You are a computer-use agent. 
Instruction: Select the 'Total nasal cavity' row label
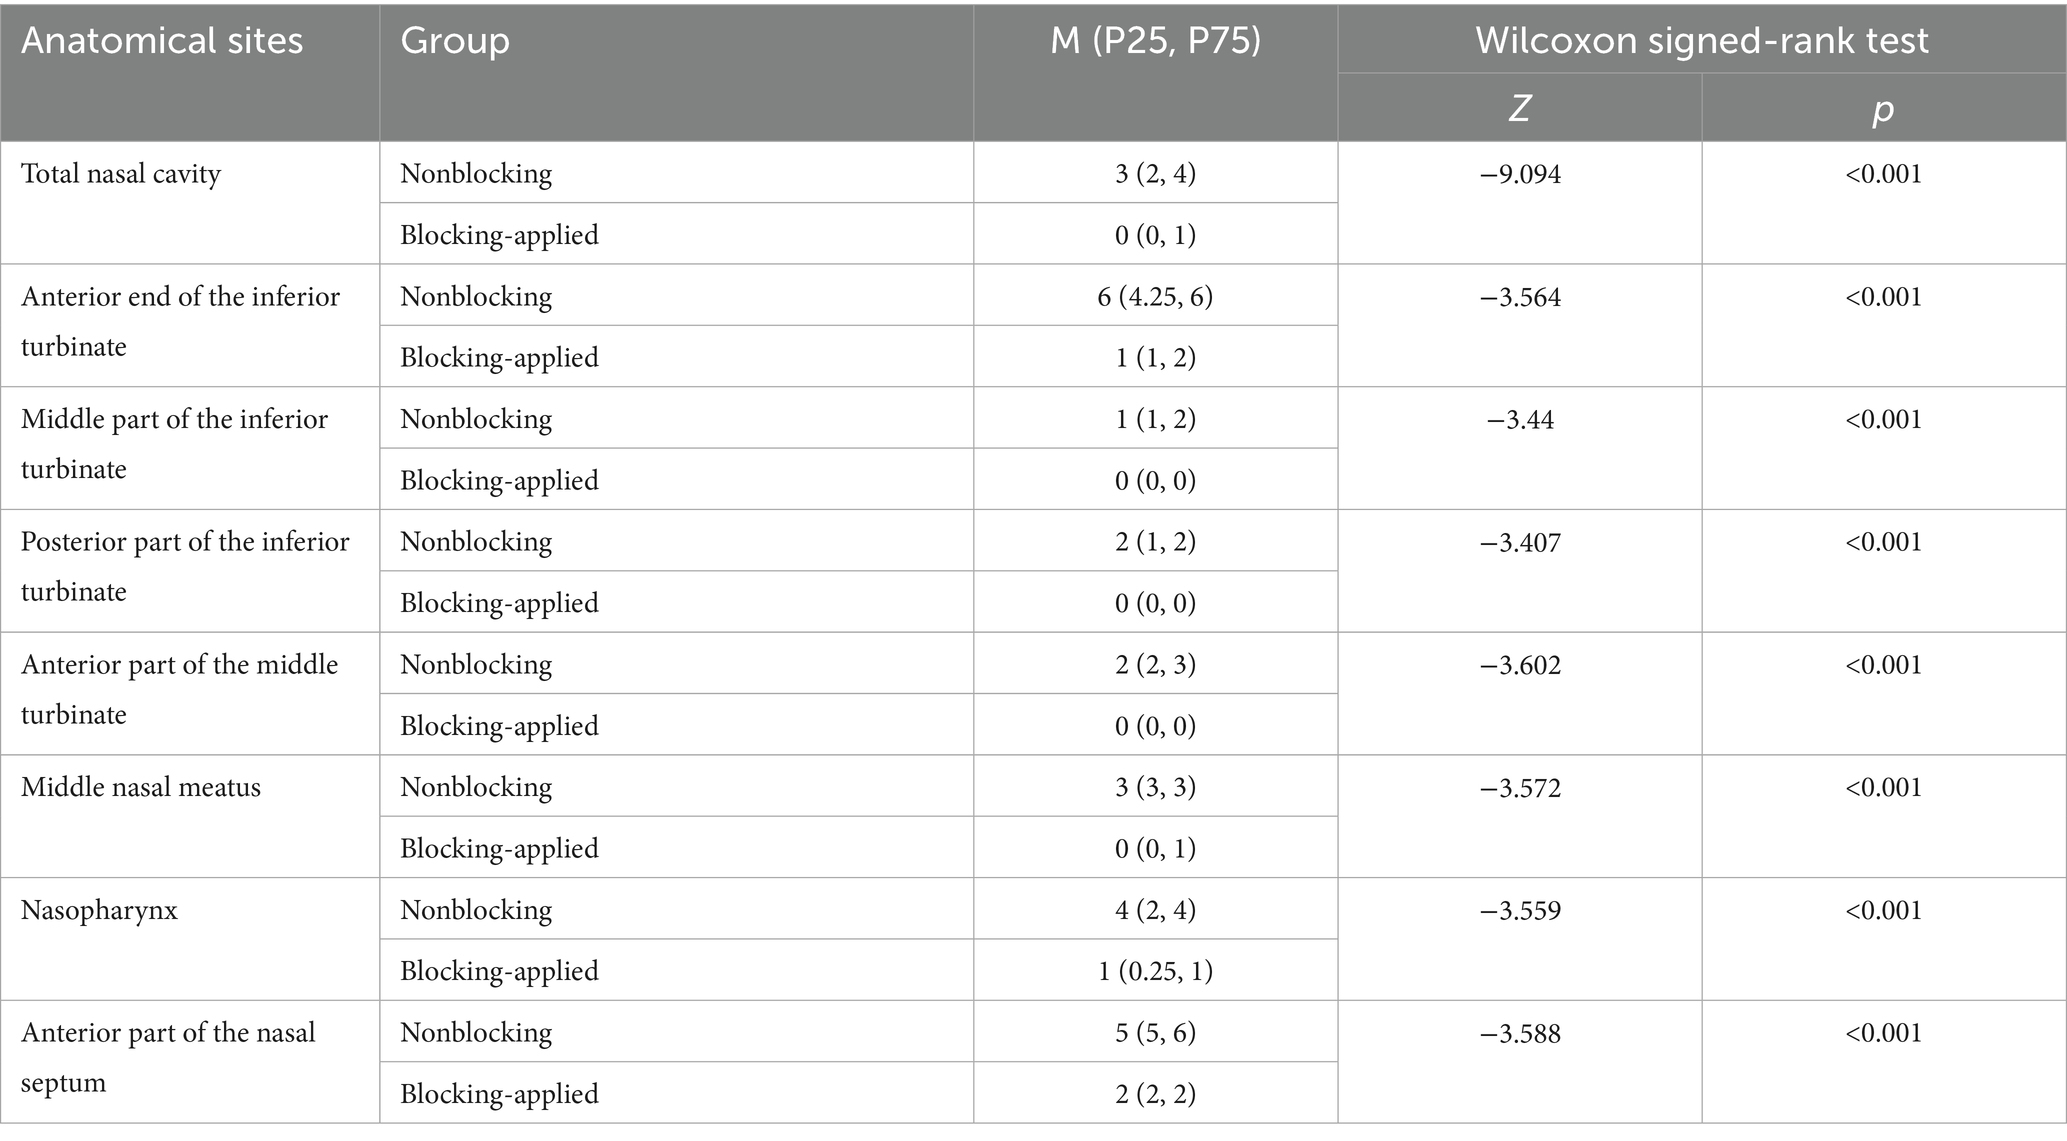[x=121, y=174]
